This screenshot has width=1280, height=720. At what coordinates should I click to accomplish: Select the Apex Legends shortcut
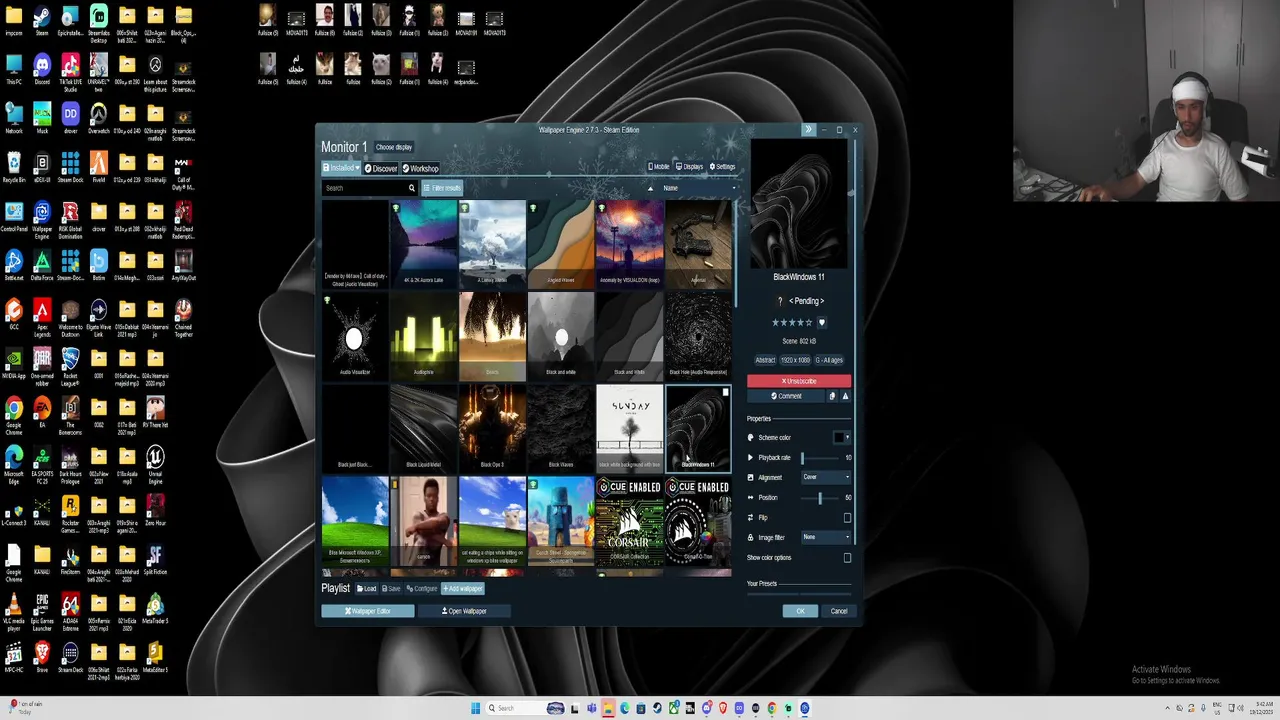click(42, 317)
